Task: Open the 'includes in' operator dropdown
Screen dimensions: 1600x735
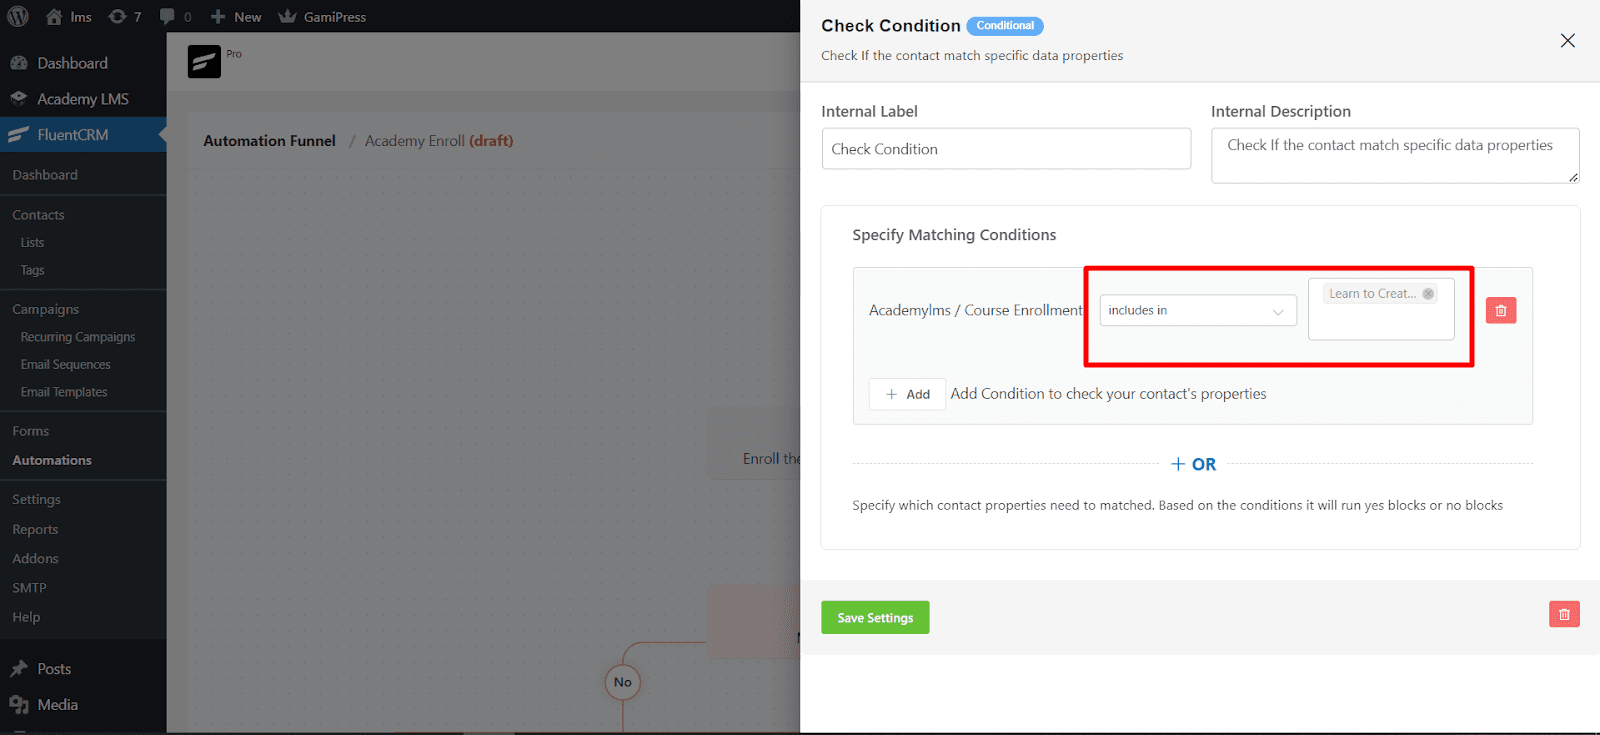Action: pyautogui.click(x=1196, y=310)
